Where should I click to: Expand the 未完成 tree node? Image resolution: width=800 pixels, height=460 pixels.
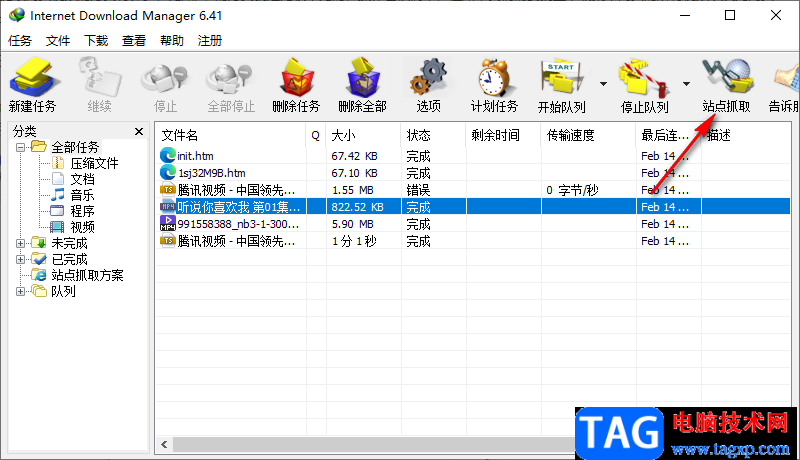point(20,244)
